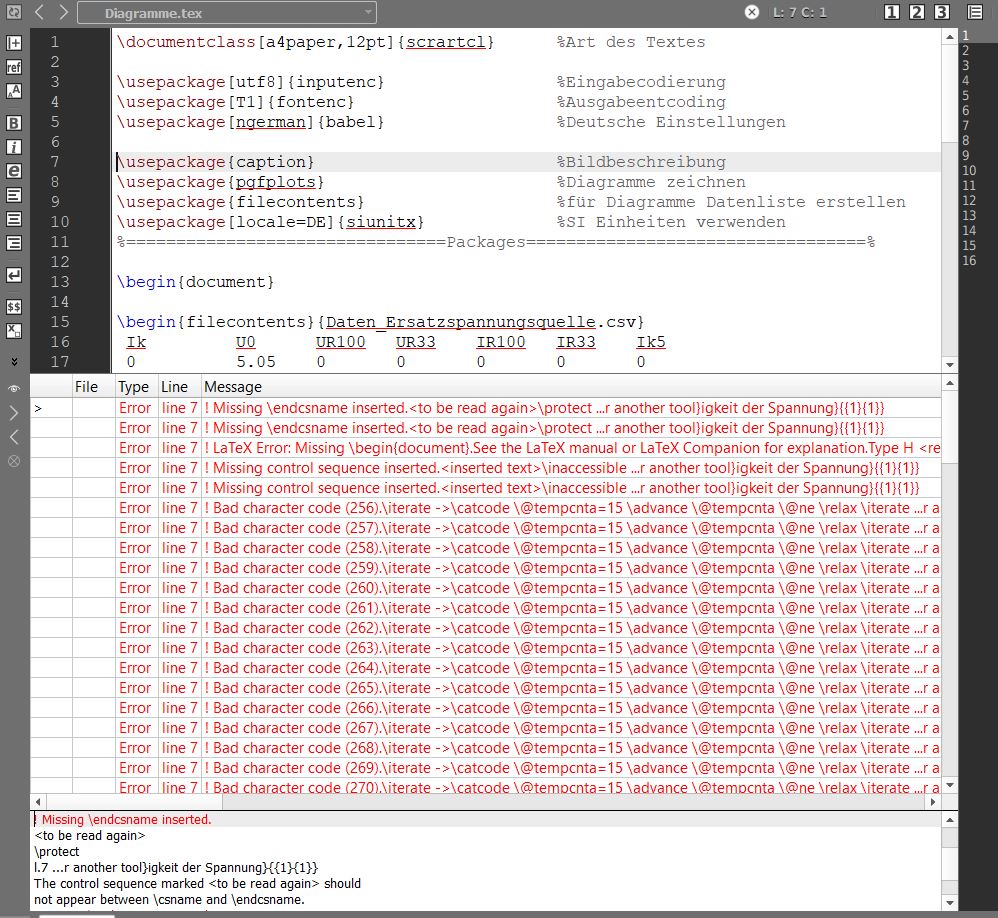This screenshot has width=998, height=918.
Task: Open the Diagramme.tex document dropdown
Action: pyautogui.click(x=227, y=13)
